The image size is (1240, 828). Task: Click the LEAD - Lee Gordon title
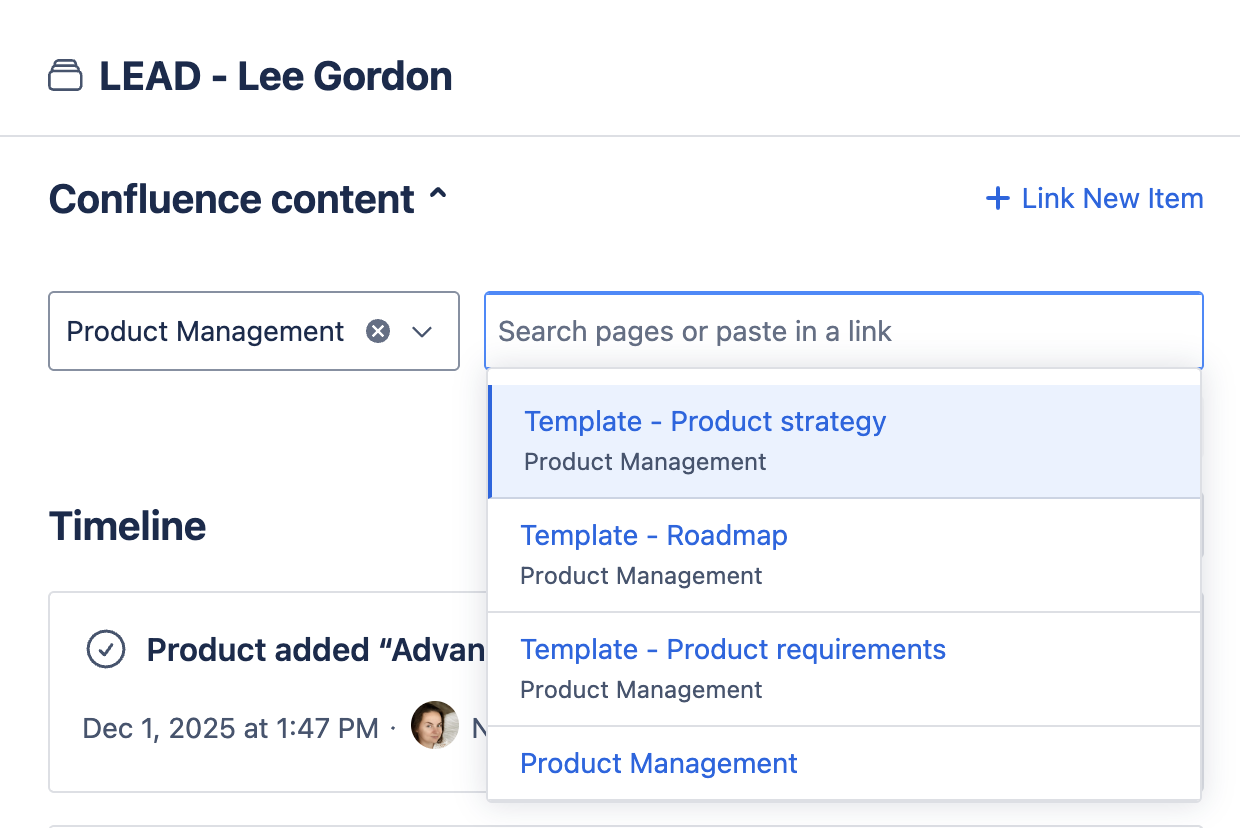coord(275,76)
